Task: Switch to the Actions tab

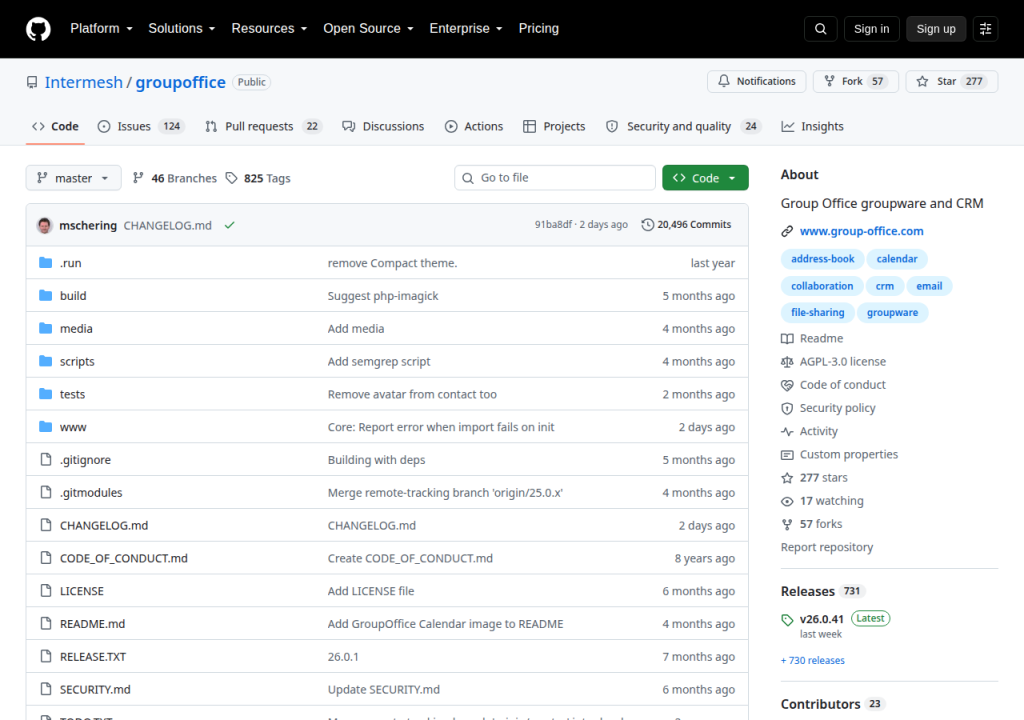Action: (474, 126)
